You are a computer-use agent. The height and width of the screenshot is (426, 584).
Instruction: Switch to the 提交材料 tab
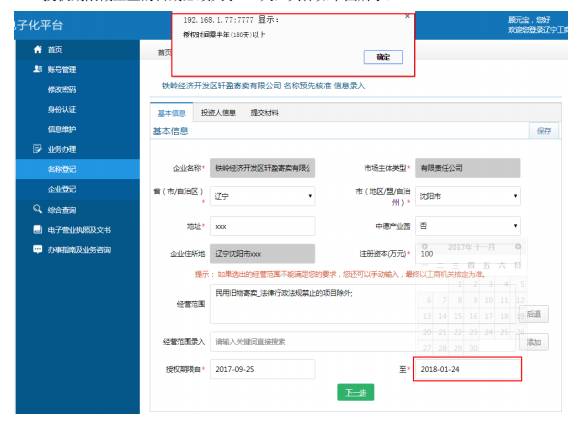264,112
